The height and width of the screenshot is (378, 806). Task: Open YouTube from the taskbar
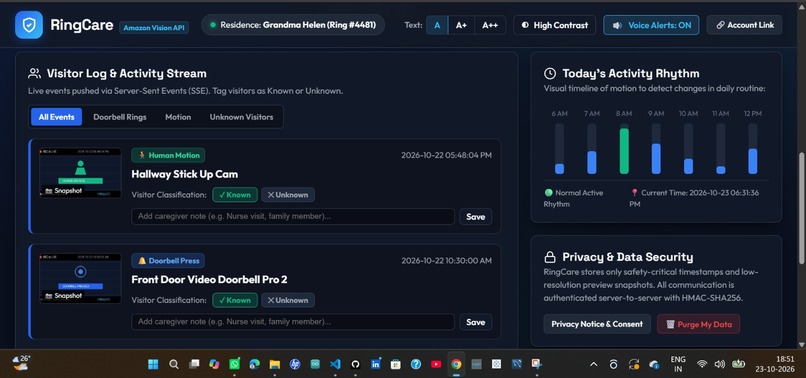point(436,364)
